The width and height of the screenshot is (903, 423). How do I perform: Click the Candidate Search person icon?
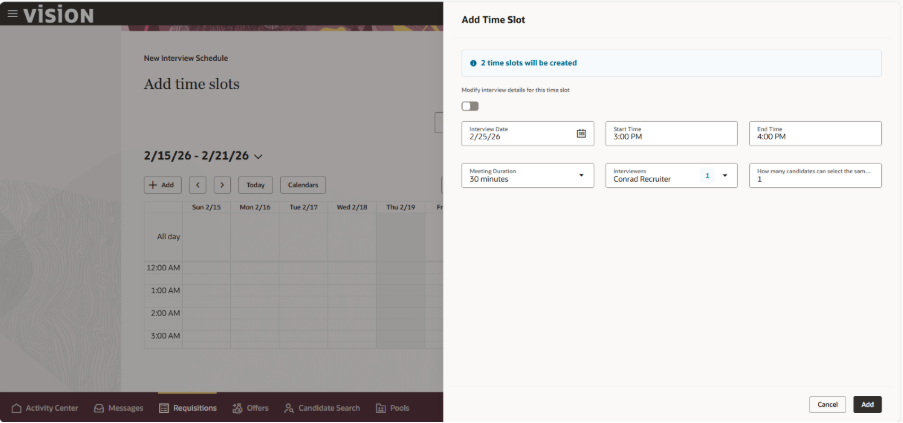click(x=289, y=408)
